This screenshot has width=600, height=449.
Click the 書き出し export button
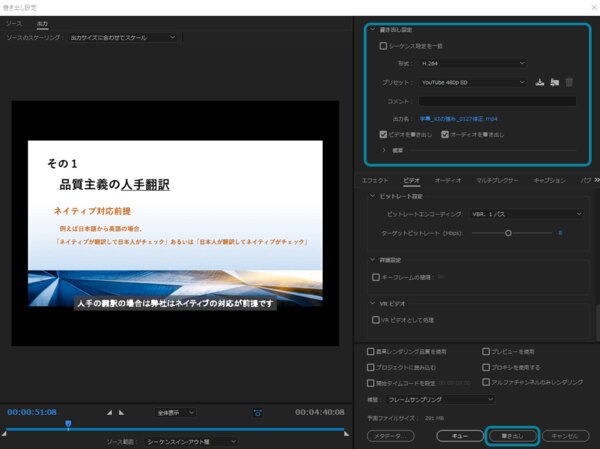pyautogui.click(x=512, y=436)
